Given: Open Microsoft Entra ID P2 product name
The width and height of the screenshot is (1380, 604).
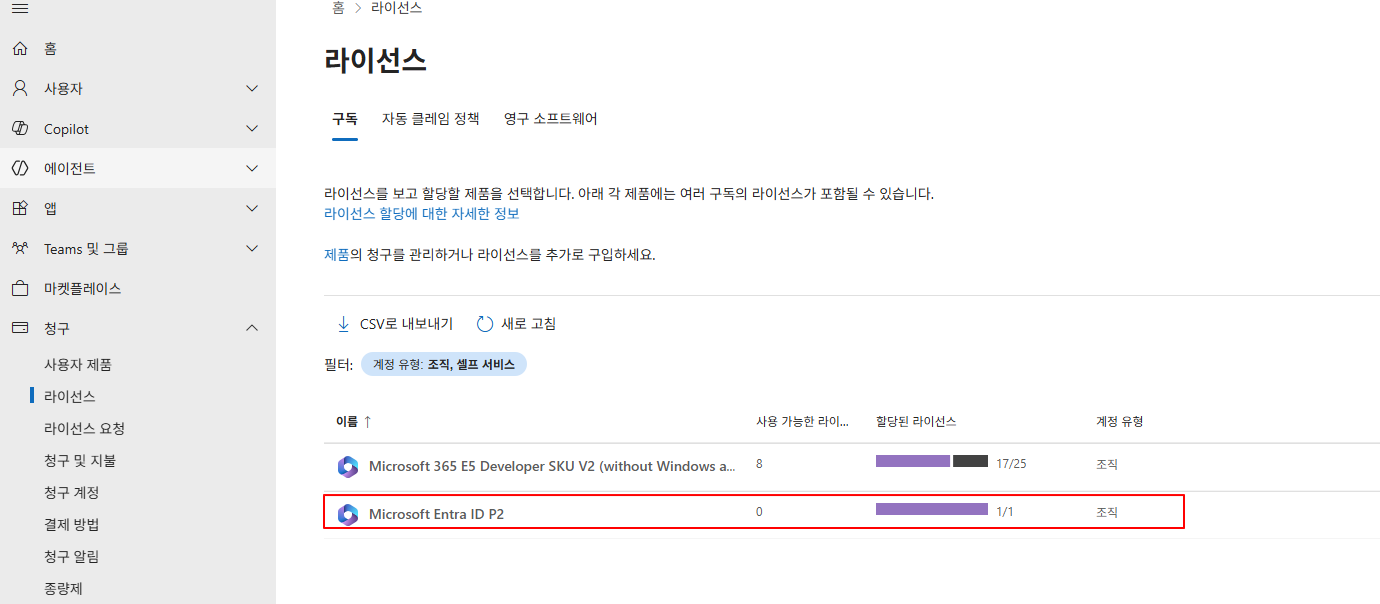Looking at the screenshot, I should (437, 515).
